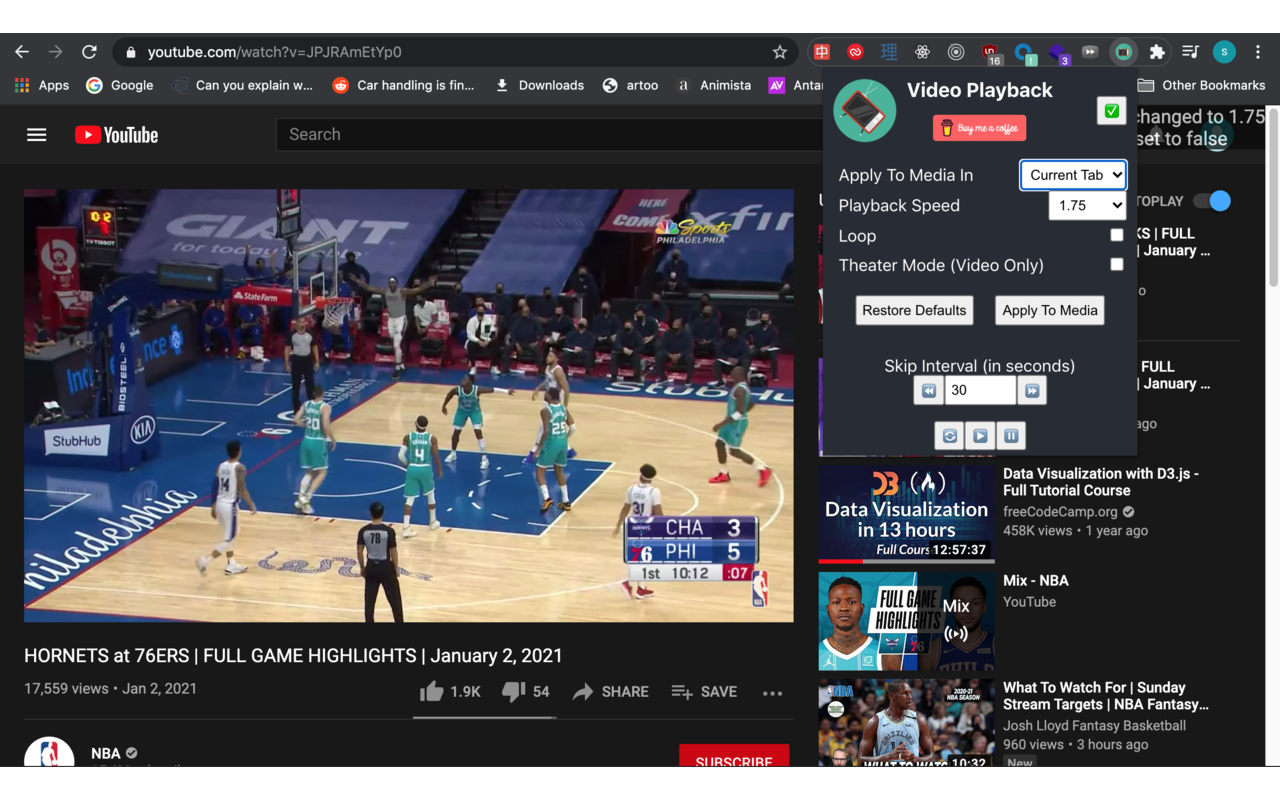Click the Extensions puzzle piece icon
The height and width of the screenshot is (800, 1280).
[1155, 51]
